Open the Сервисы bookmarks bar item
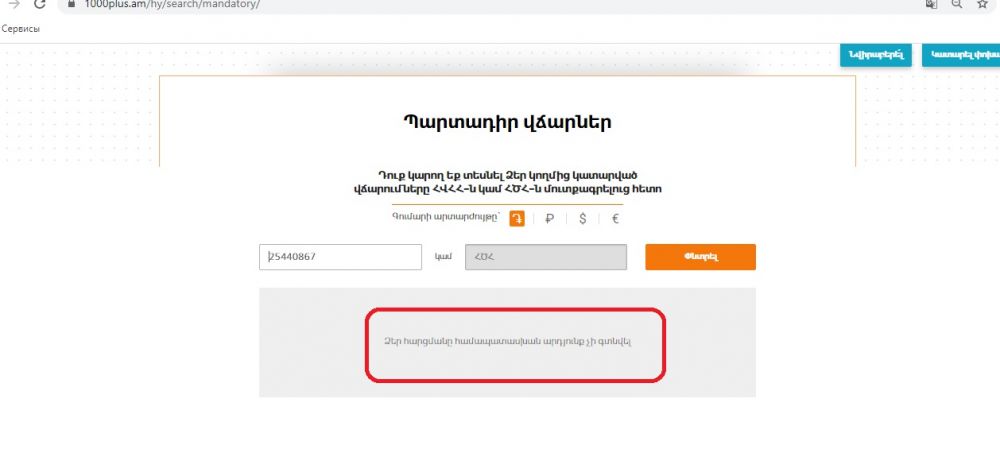The image size is (1000, 453). coord(20,29)
